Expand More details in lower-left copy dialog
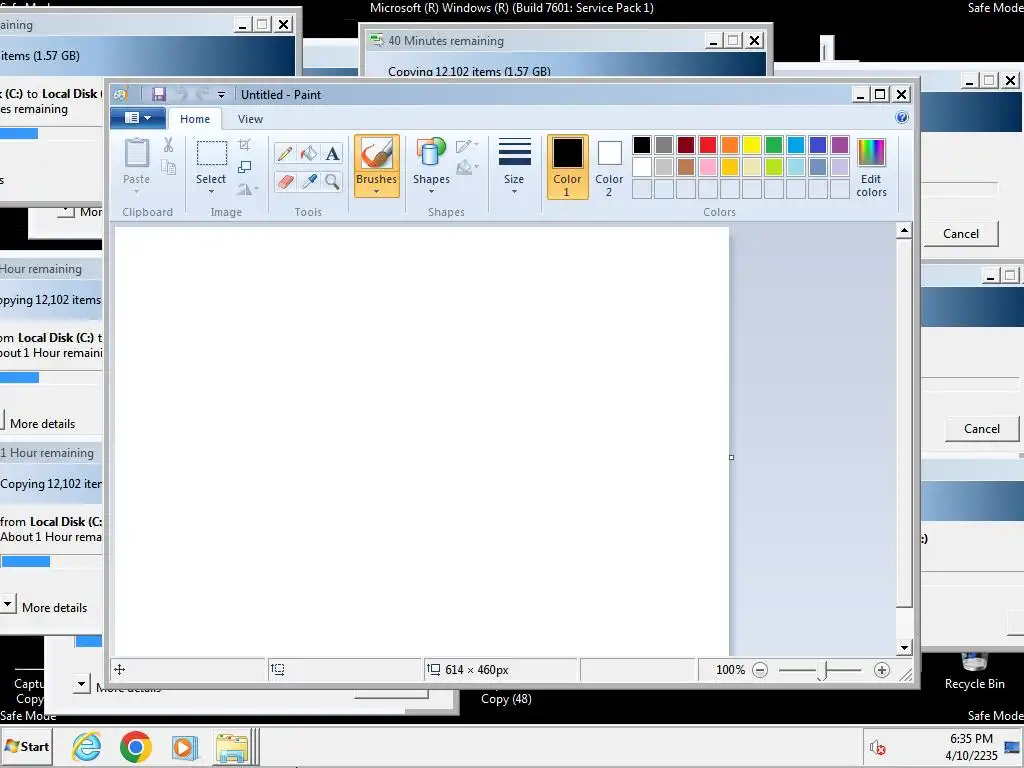The height and width of the screenshot is (768, 1024). [x=8, y=603]
